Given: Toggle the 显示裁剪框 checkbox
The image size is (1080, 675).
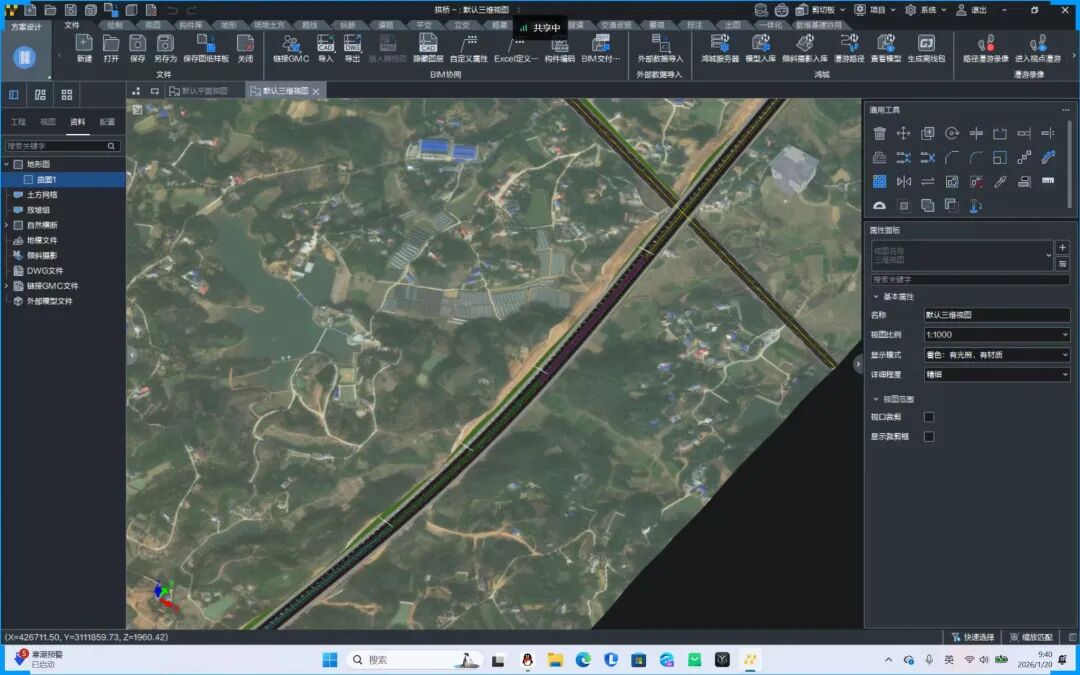Looking at the screenshot, I should click(928, 437).
